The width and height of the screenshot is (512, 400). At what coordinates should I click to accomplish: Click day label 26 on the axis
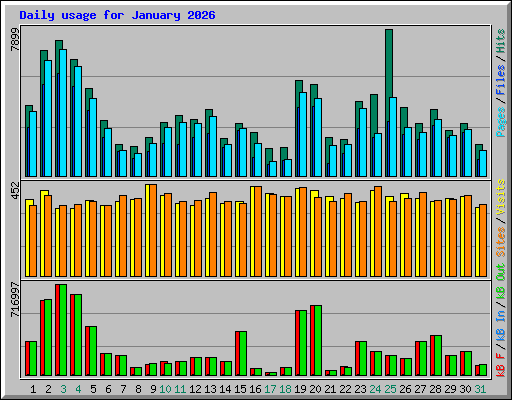pyautogui.click(x=405, y=389)
